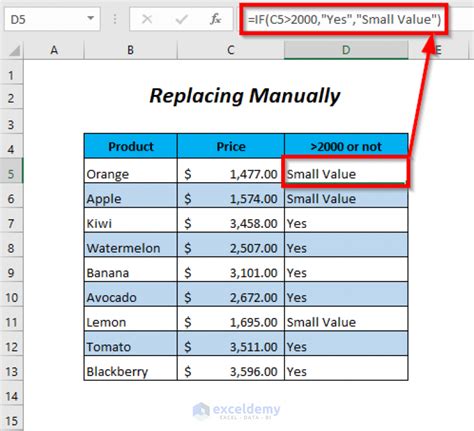Click the Enter checkmark in formula bar
Image resolution: width=474 pixels, height=431 pixels.
(x=181, y=19)
